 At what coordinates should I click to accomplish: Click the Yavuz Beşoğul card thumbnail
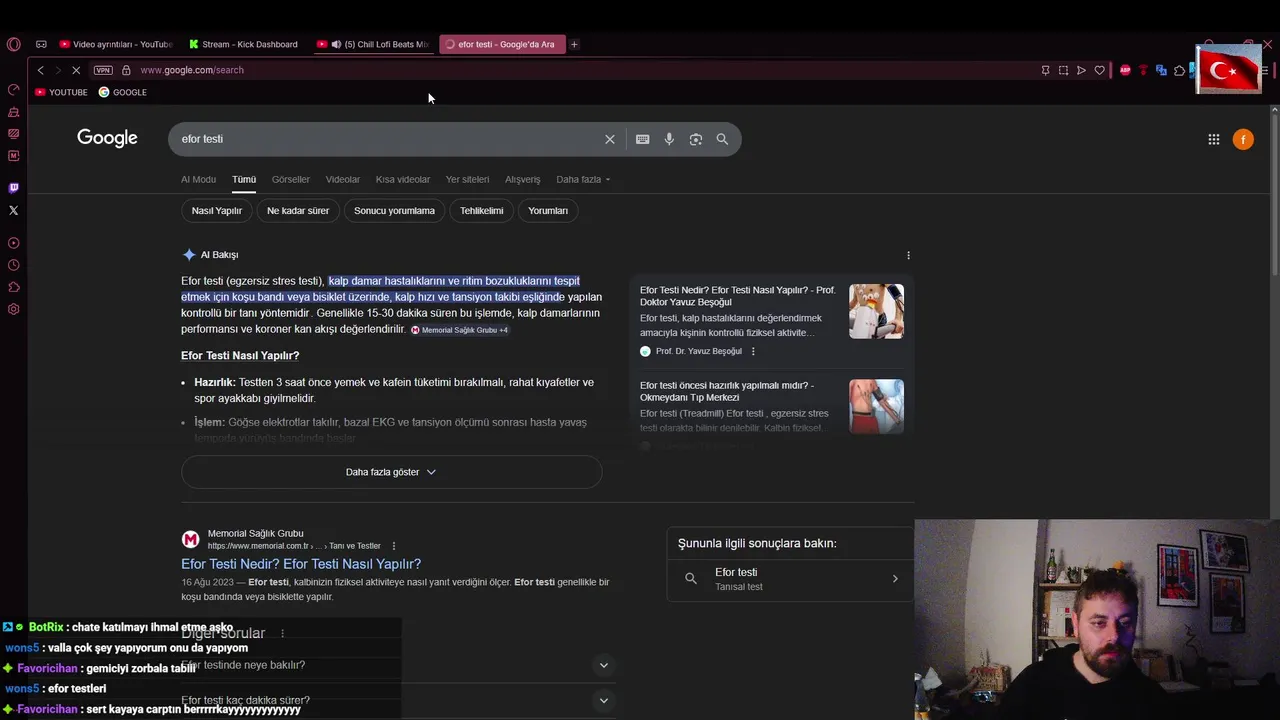pyautogui.click(x=876, y=311)
